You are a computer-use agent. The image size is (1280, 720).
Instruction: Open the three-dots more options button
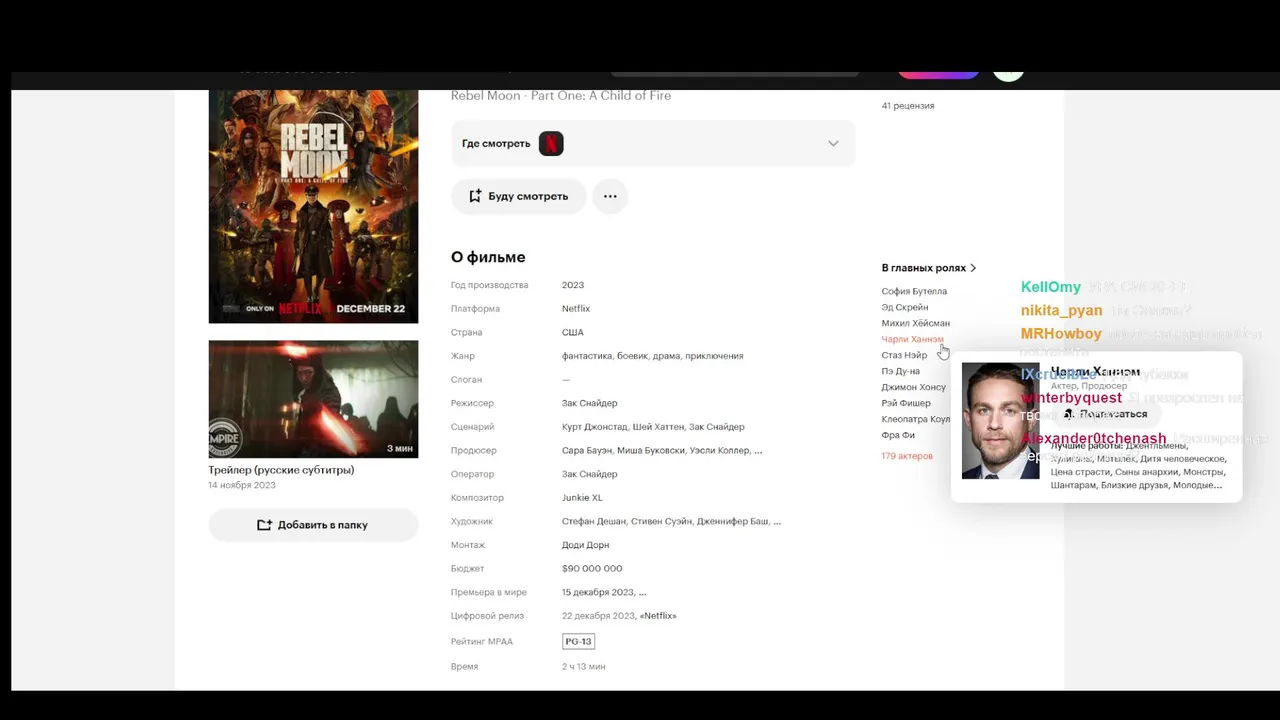tap(610, 196)
